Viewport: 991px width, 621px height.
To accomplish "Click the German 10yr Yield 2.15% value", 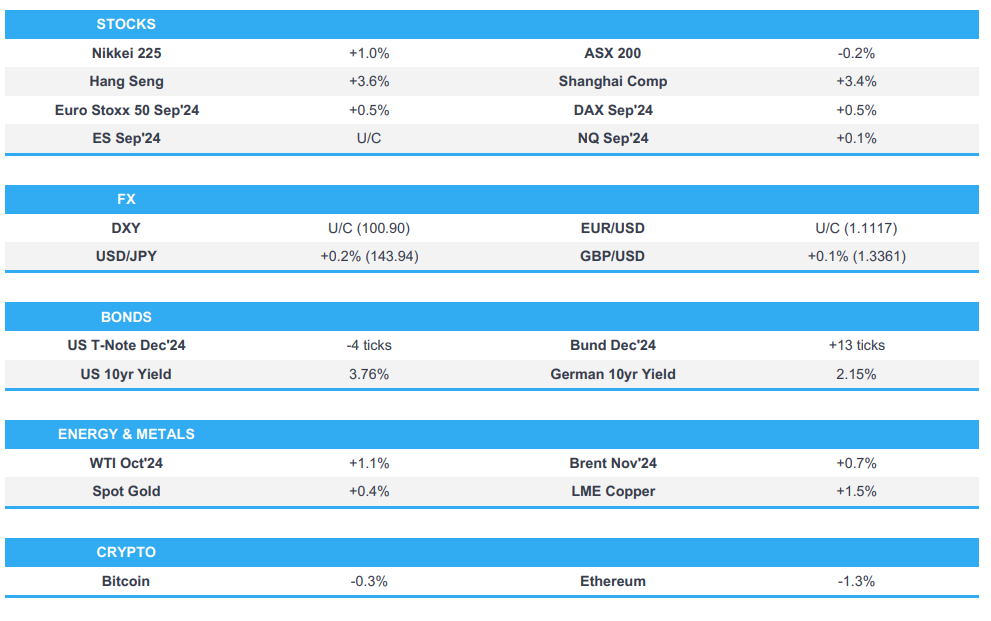I will click(x=856, y=374).
